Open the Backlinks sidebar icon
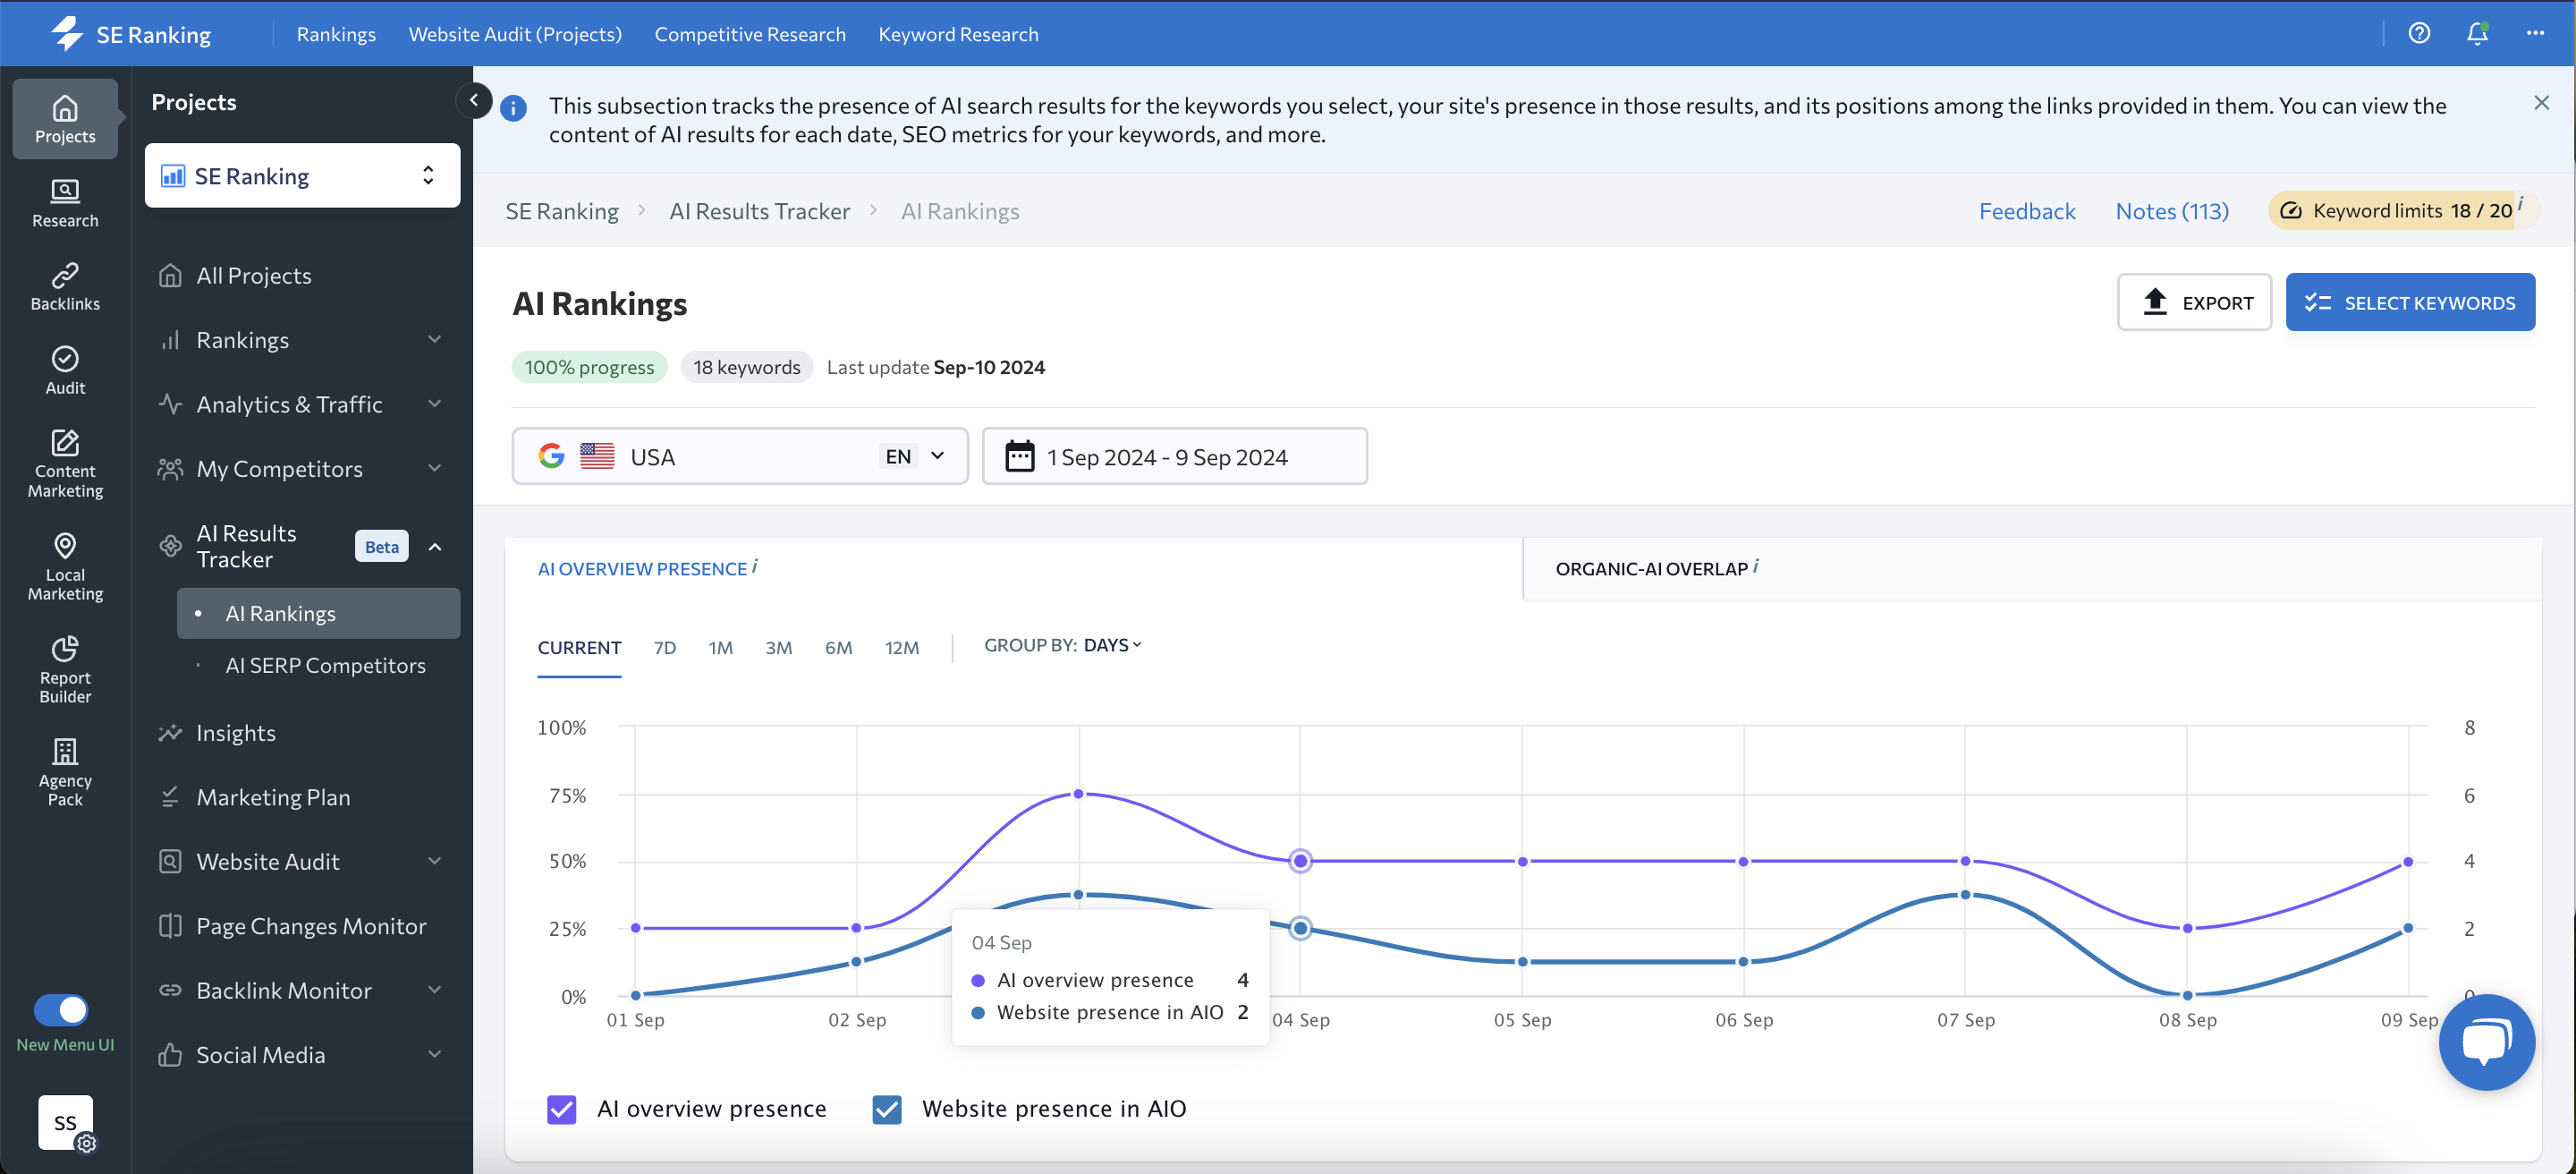This screenshot has width=2576, height=1174. (x=65, y=286)
